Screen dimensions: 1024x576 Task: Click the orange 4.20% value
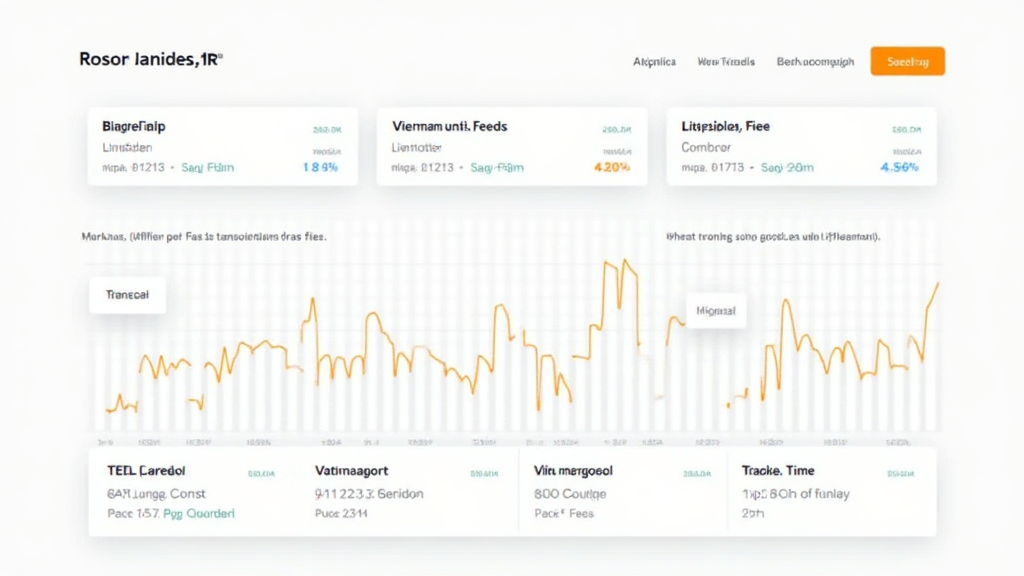612,168
